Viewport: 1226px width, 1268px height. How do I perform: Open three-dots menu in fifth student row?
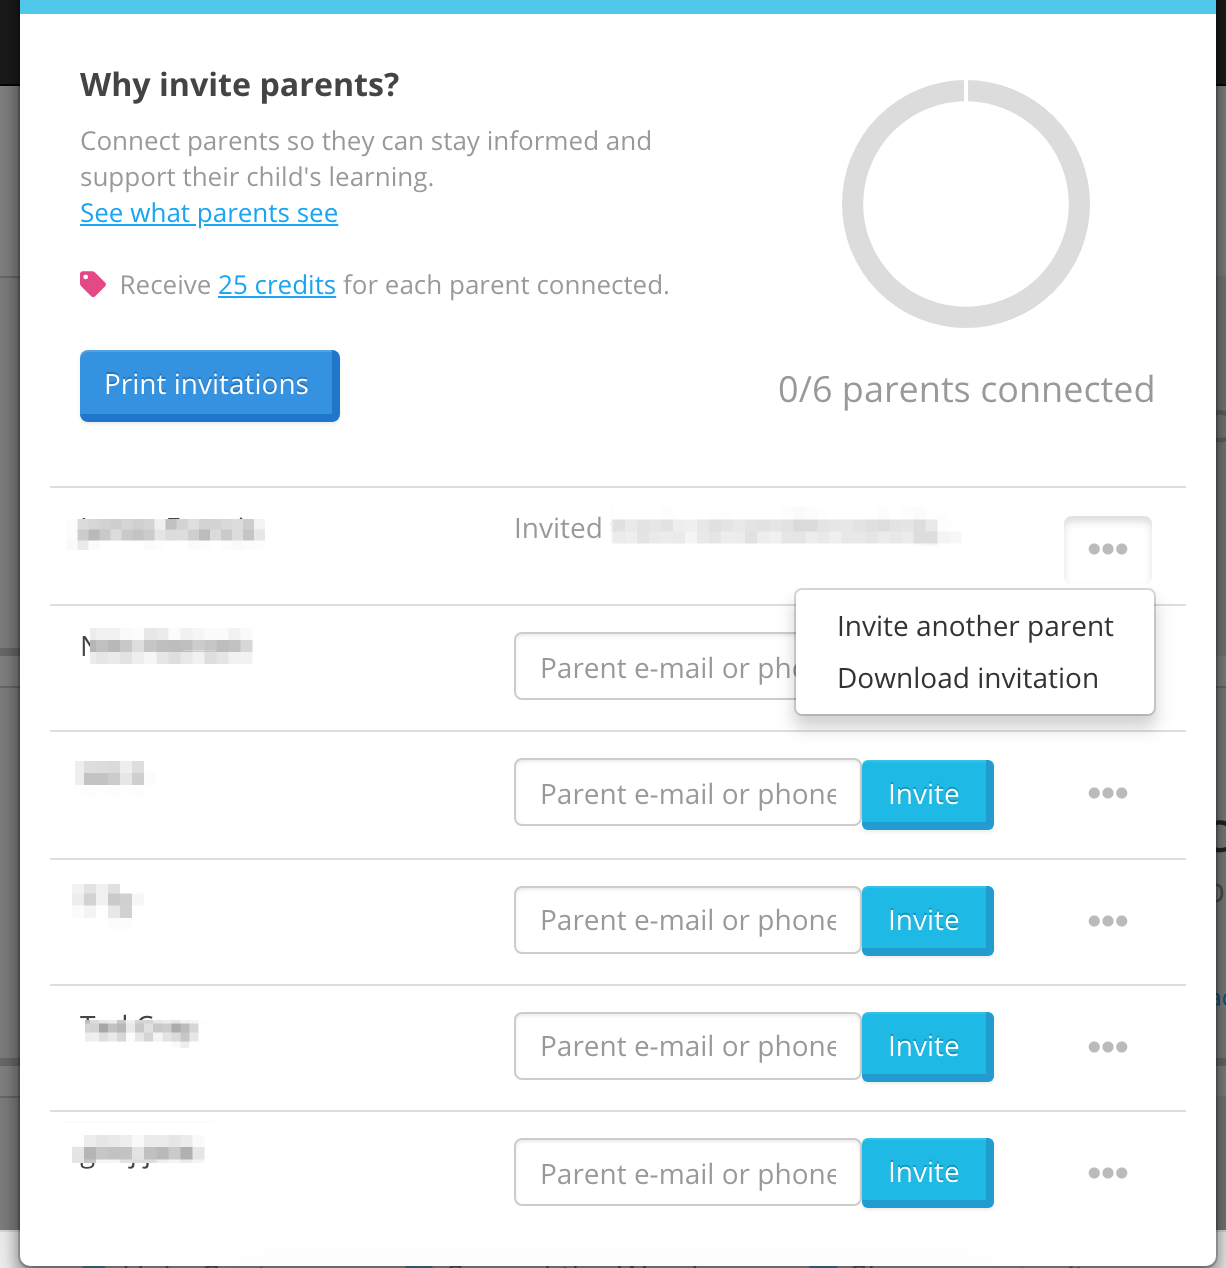(1108, 1047)
